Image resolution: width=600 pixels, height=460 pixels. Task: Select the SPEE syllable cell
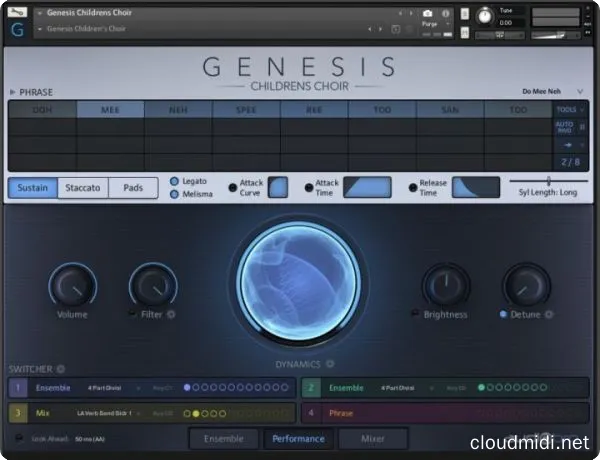(246, 110)
